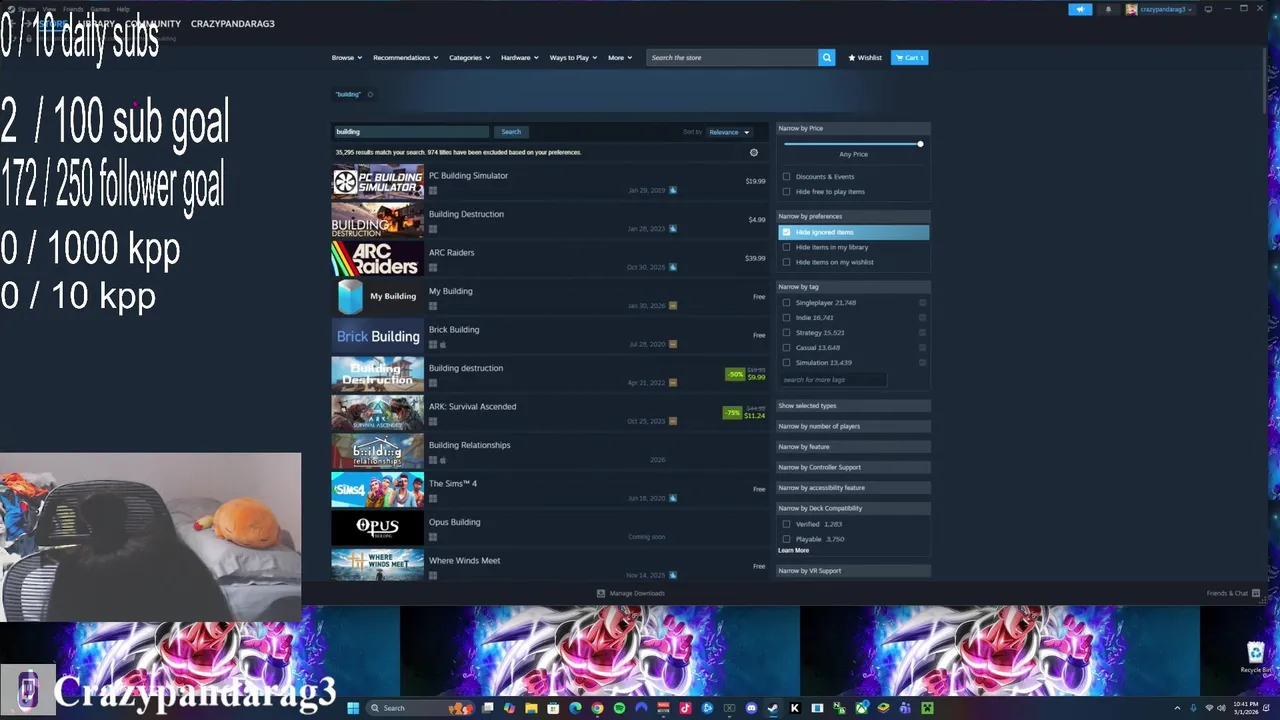Check the Simulation tag filter
The height and width of the screenshot is (720, 1280).
pos(786,362)
